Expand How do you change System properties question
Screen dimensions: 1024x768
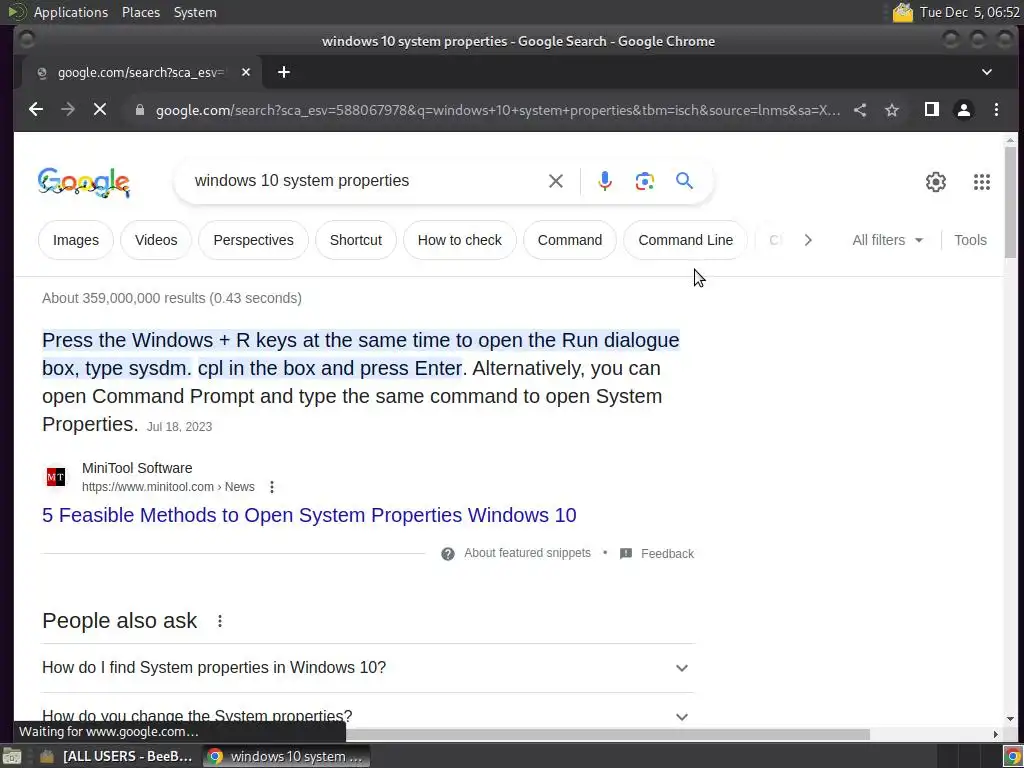tap(368, 716)
